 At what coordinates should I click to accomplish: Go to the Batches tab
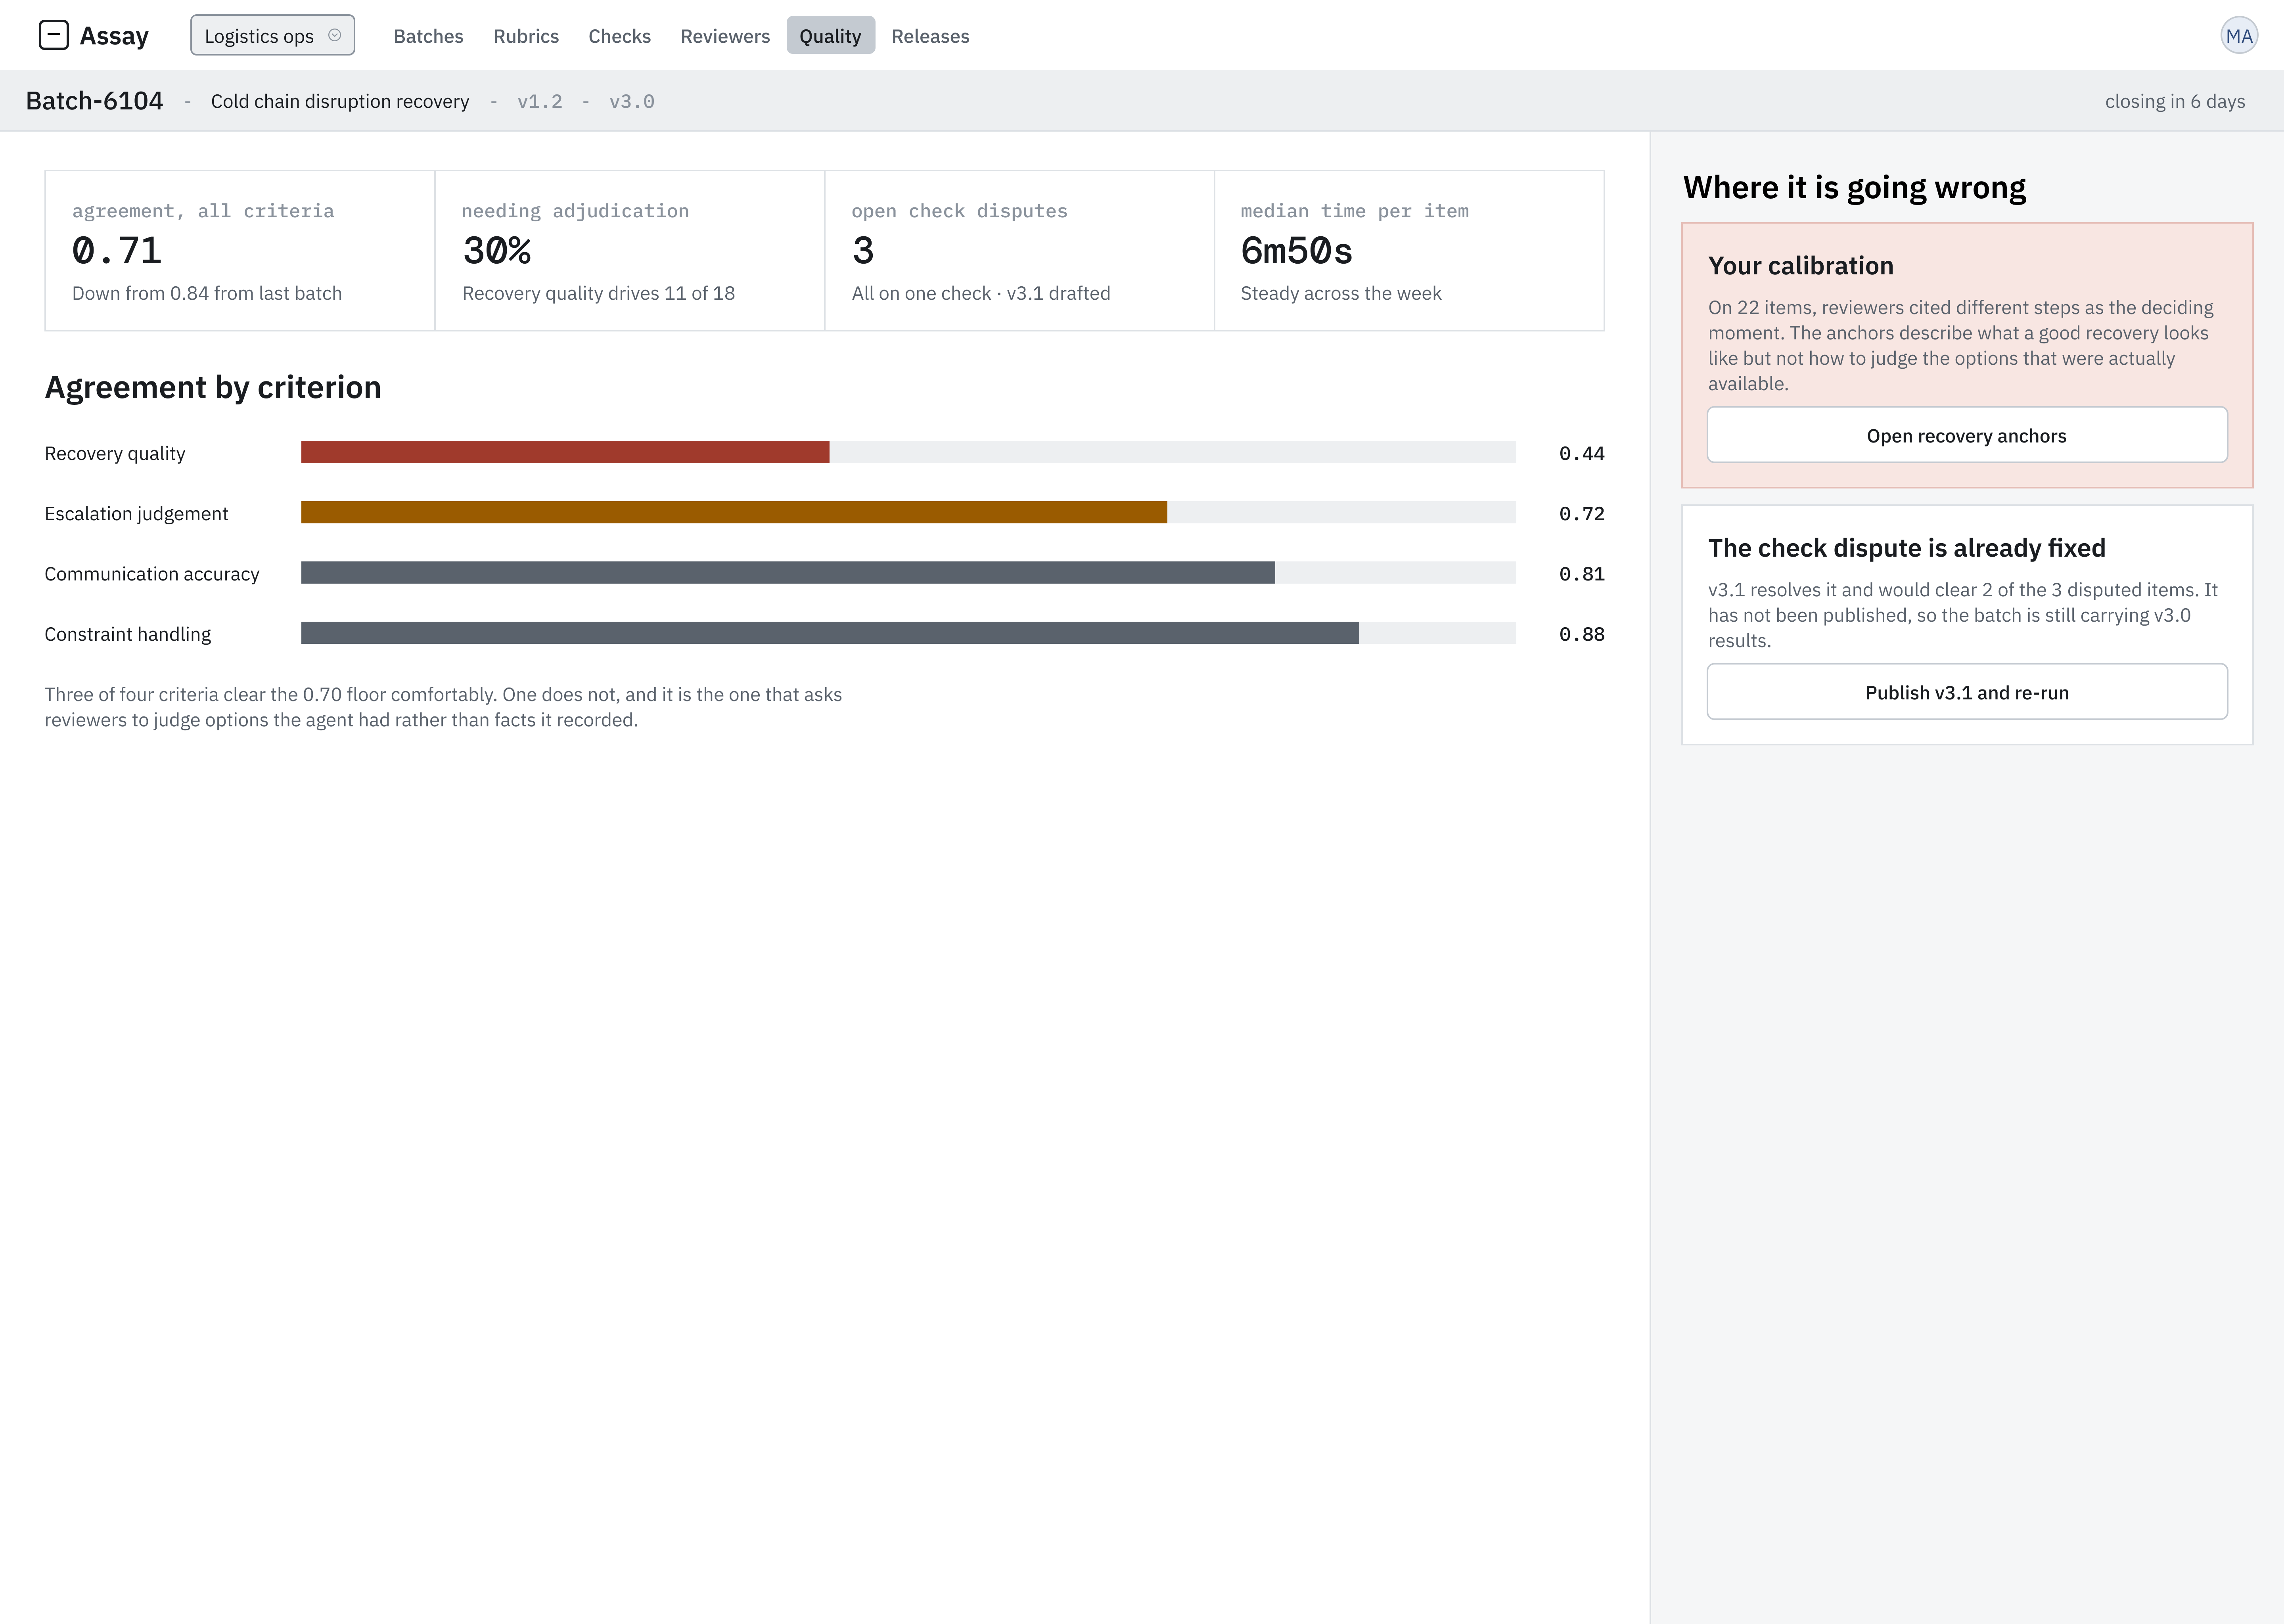click(428, 36)
